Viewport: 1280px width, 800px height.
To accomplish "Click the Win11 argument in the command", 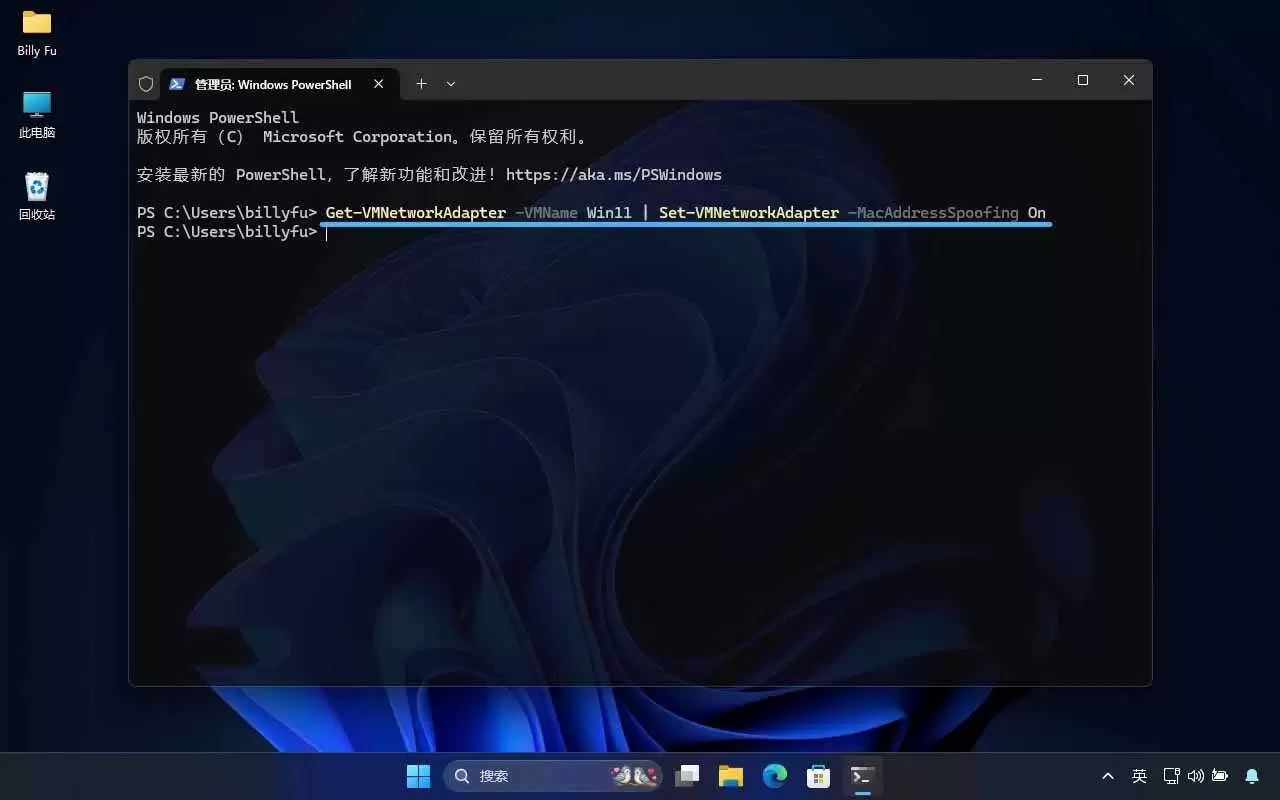I will (x=609, y=213).
